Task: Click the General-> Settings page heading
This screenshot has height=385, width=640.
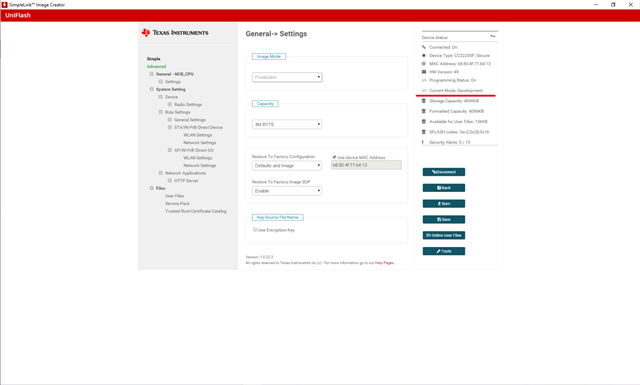Action: [276, 34]
